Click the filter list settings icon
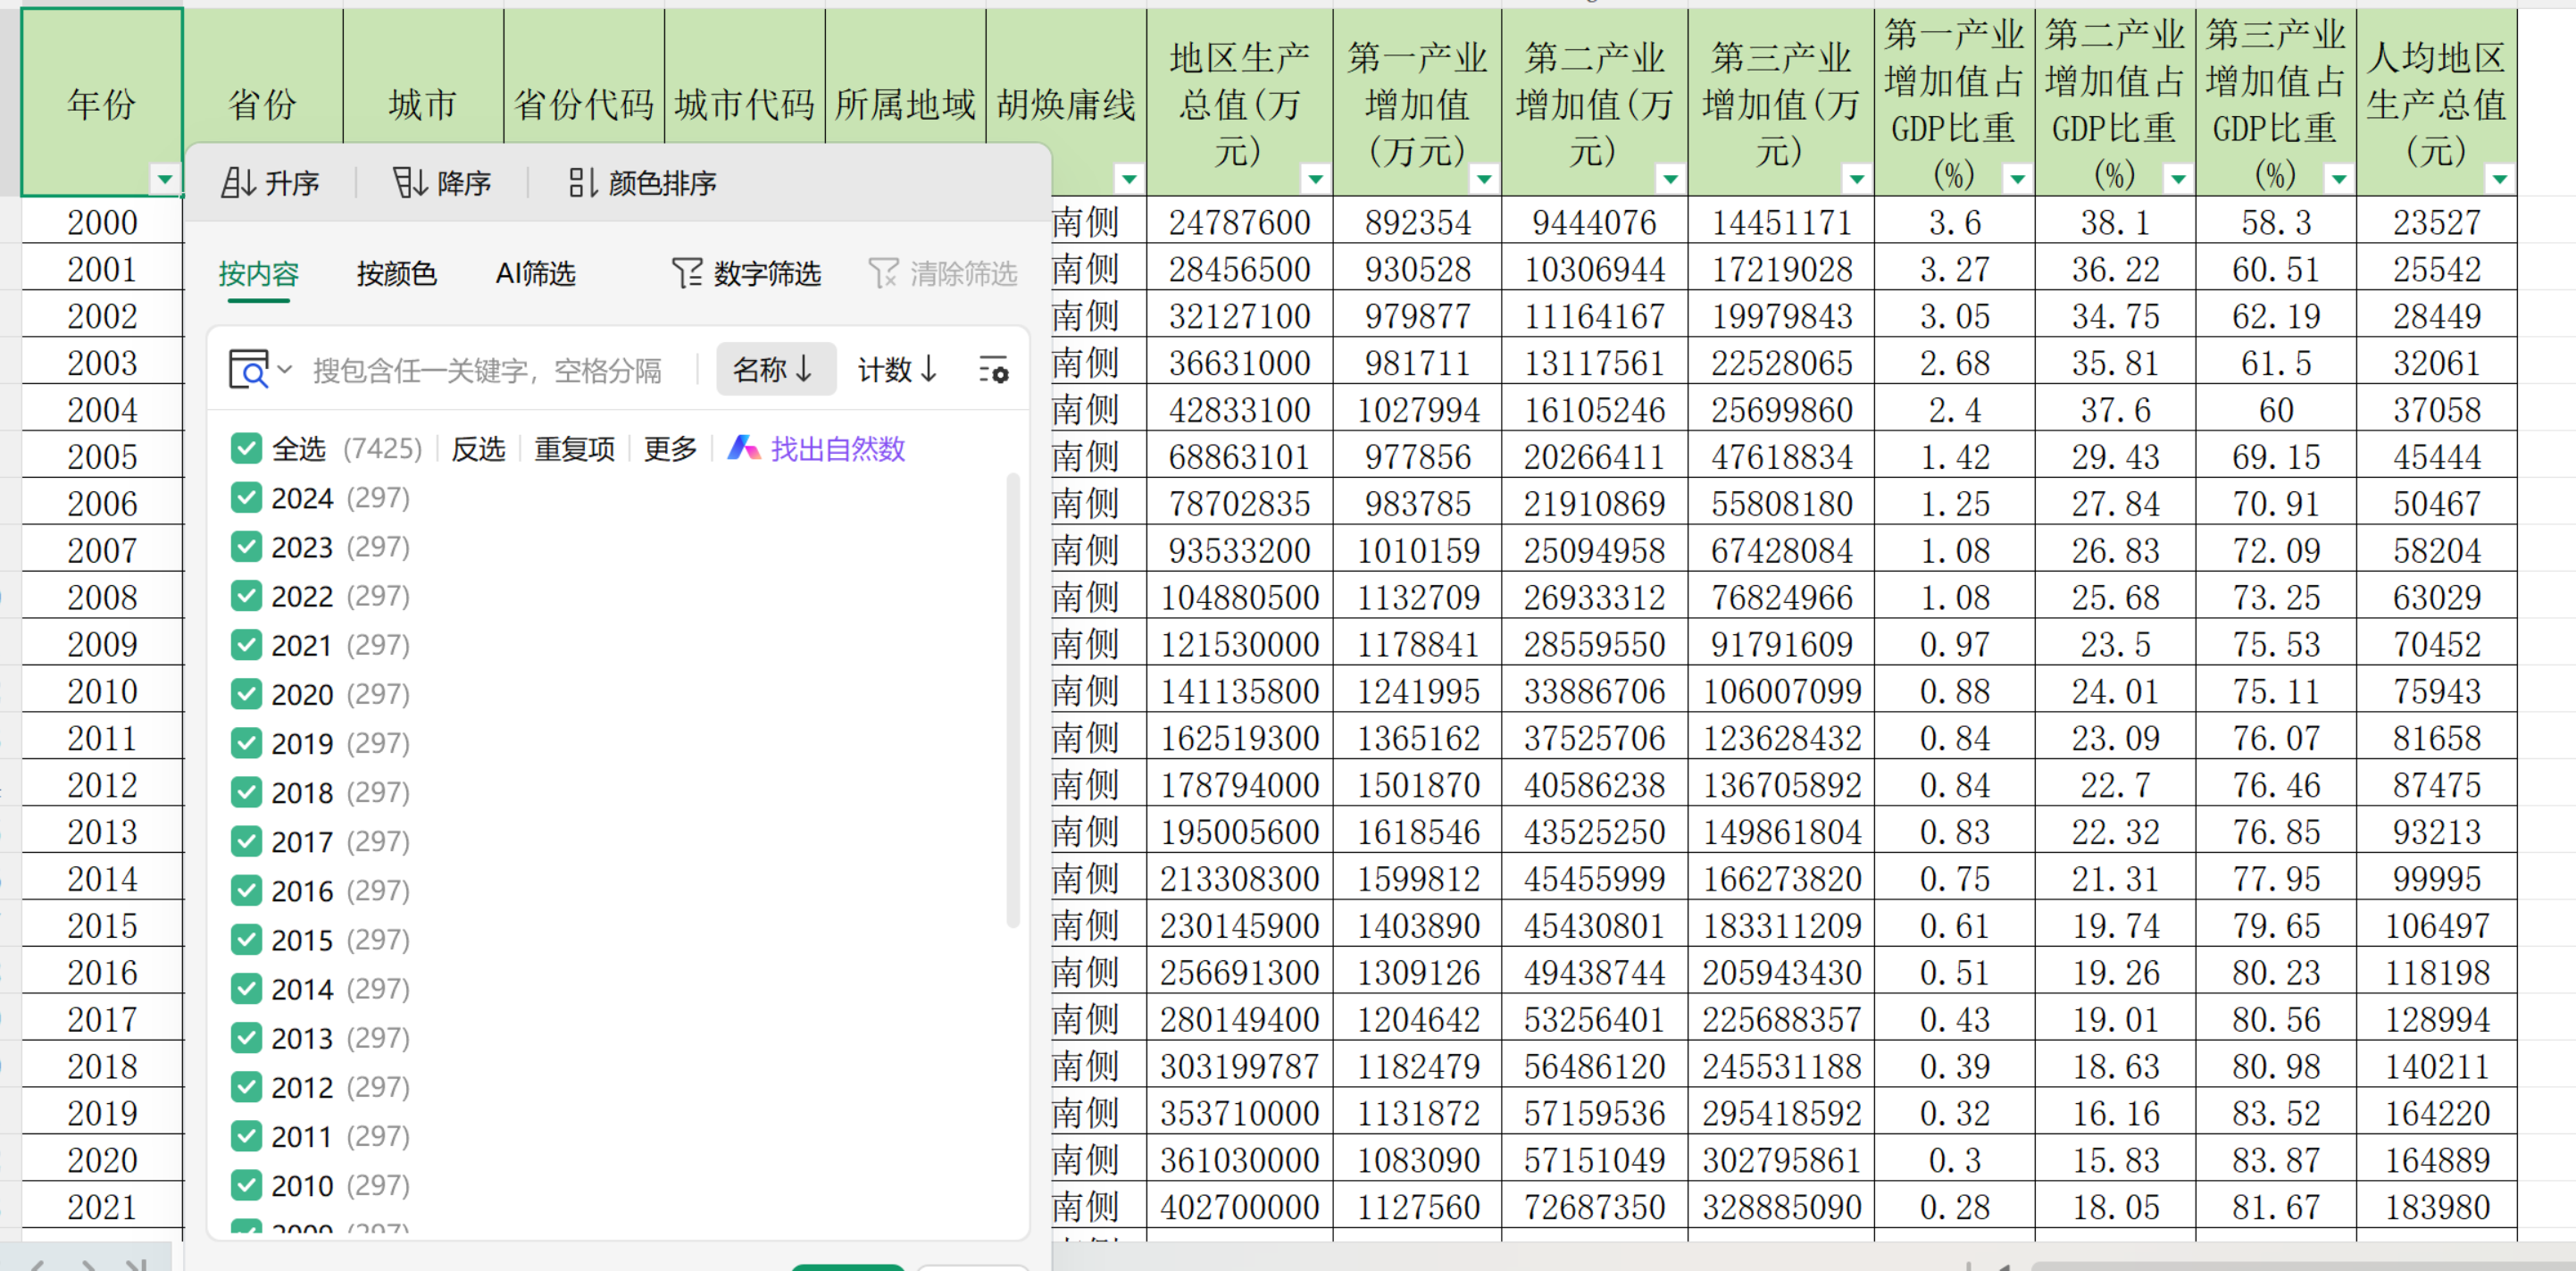The height and width of the screenshot is (1271, 2576). (992, 370)
